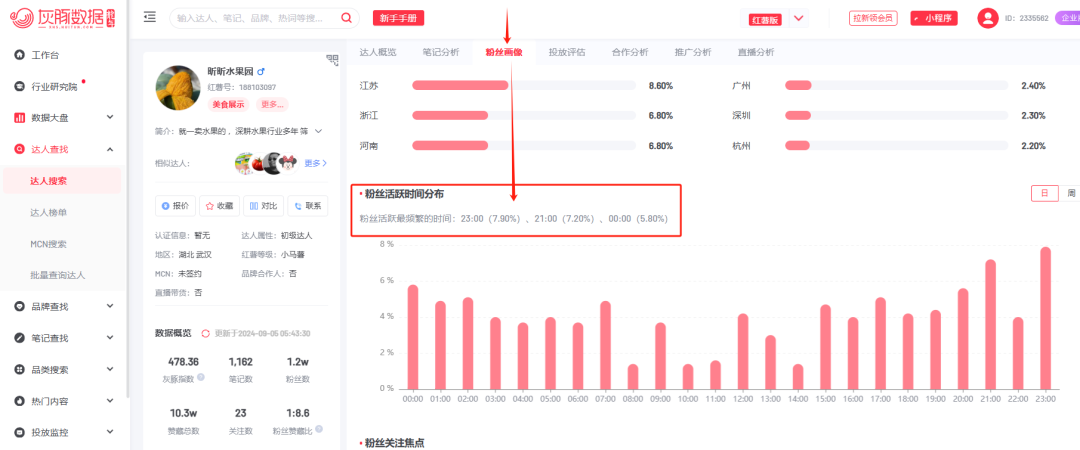
Task: Click the 浙江 percentage progress bar
Action: 523,116
